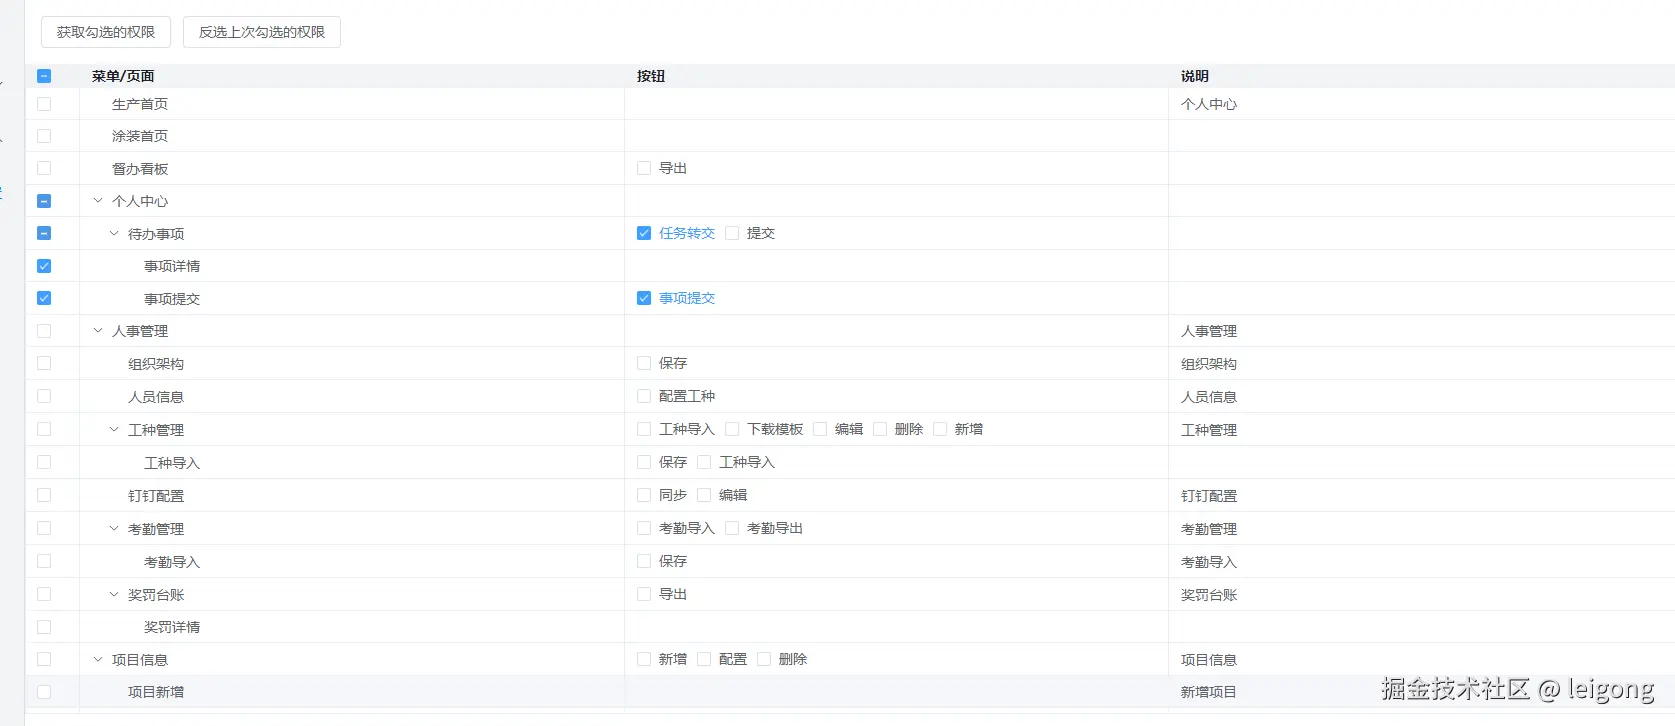
Task: Check the 奖罚台账 row checkbox
Action: (44, 594)
